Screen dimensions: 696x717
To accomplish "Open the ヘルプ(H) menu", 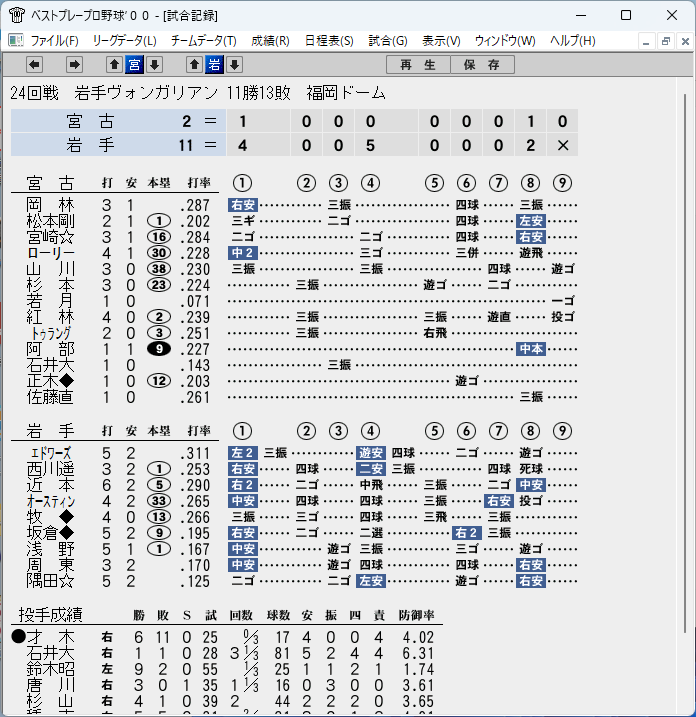I will (573, 41).
